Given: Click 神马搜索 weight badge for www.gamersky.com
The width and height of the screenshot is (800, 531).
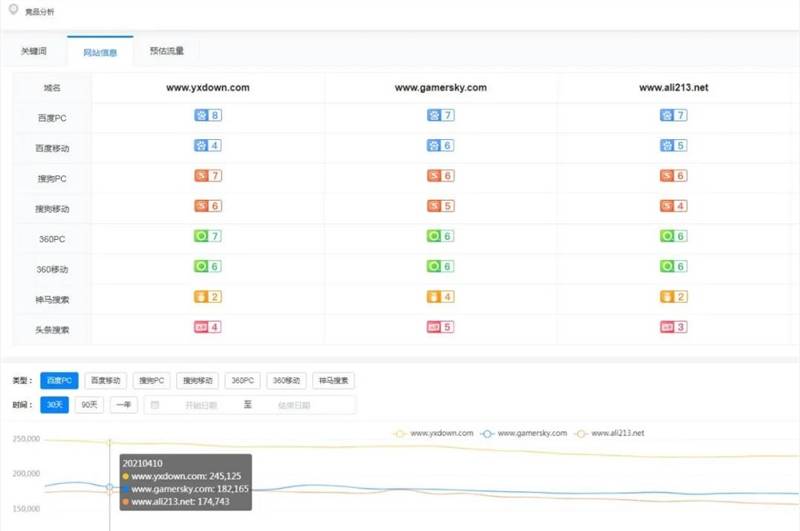Looking at the screenshot, I should tap(441, 296).
